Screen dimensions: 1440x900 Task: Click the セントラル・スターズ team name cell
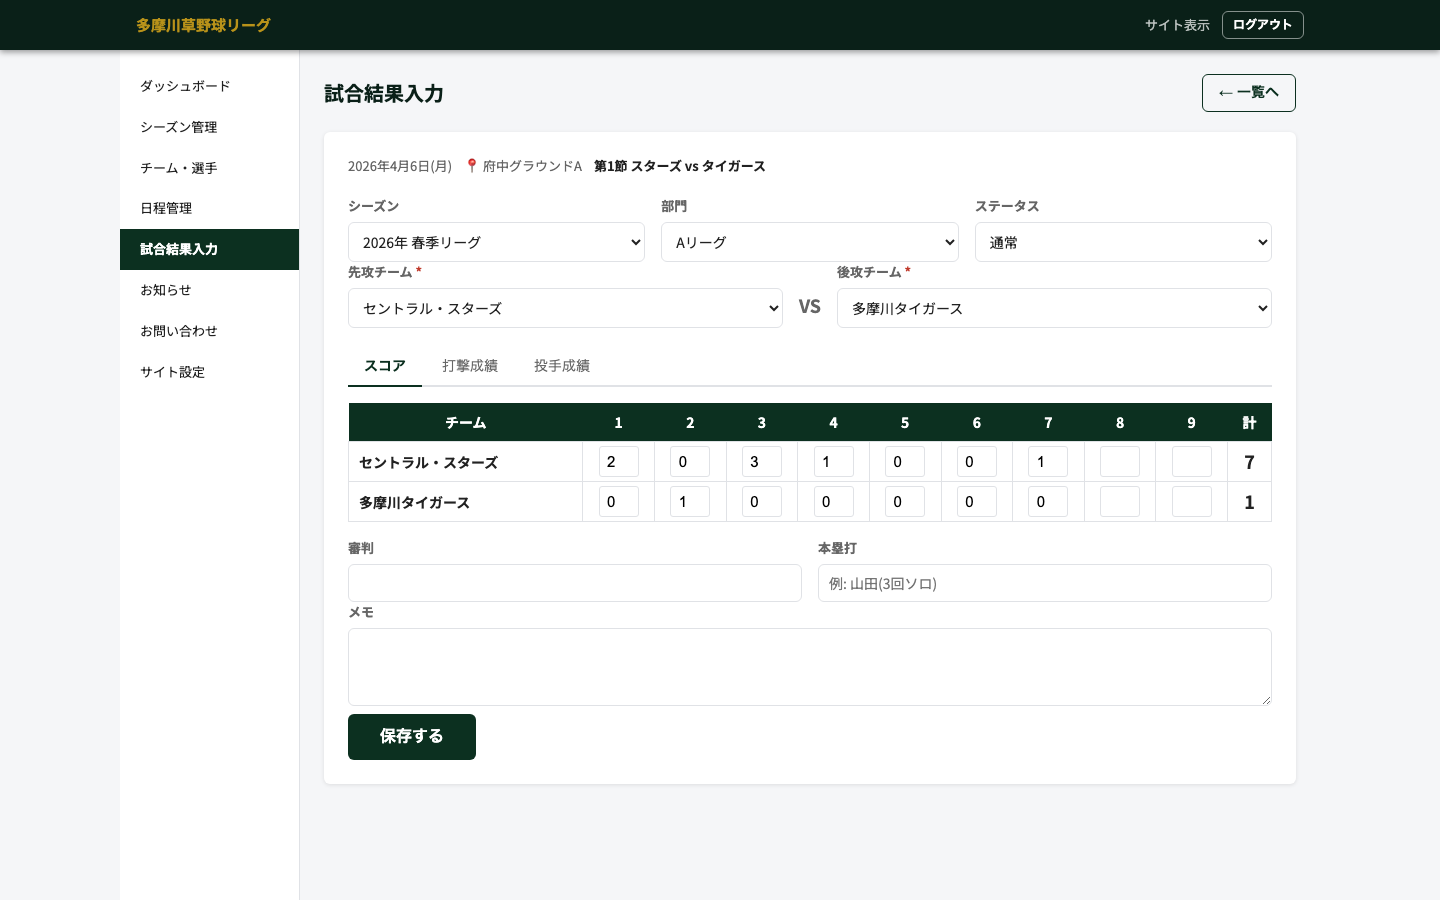click(466, 462)
